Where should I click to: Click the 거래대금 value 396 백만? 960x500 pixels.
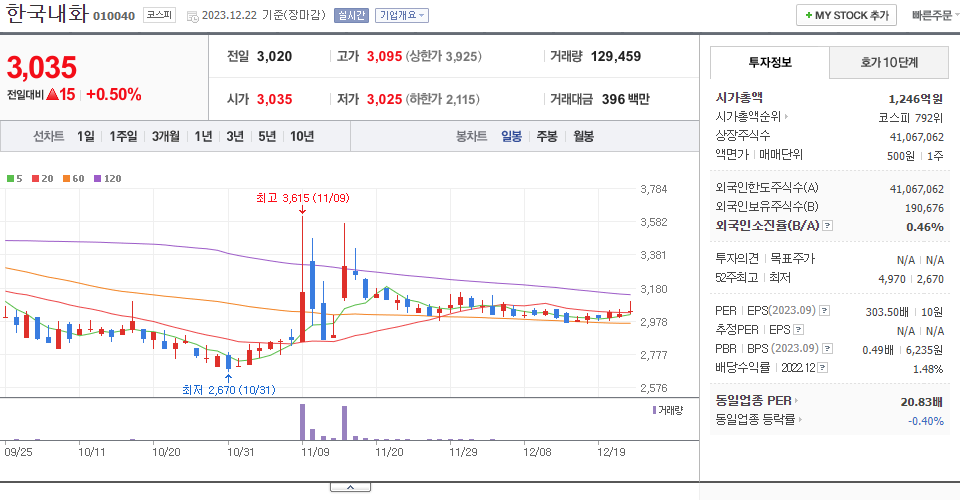pyautogui.click(x=626, y=99)
